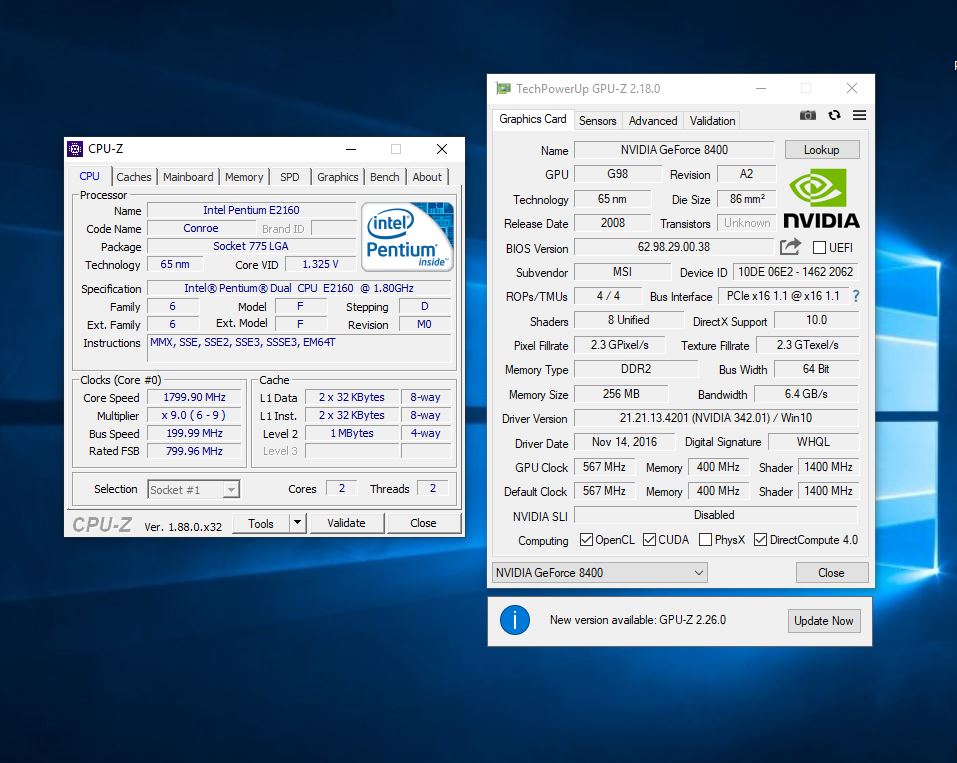Click the Device ID field 10DE 06E2
The width and height of the screenshot is (957, 763).
(x=795, y=272)
